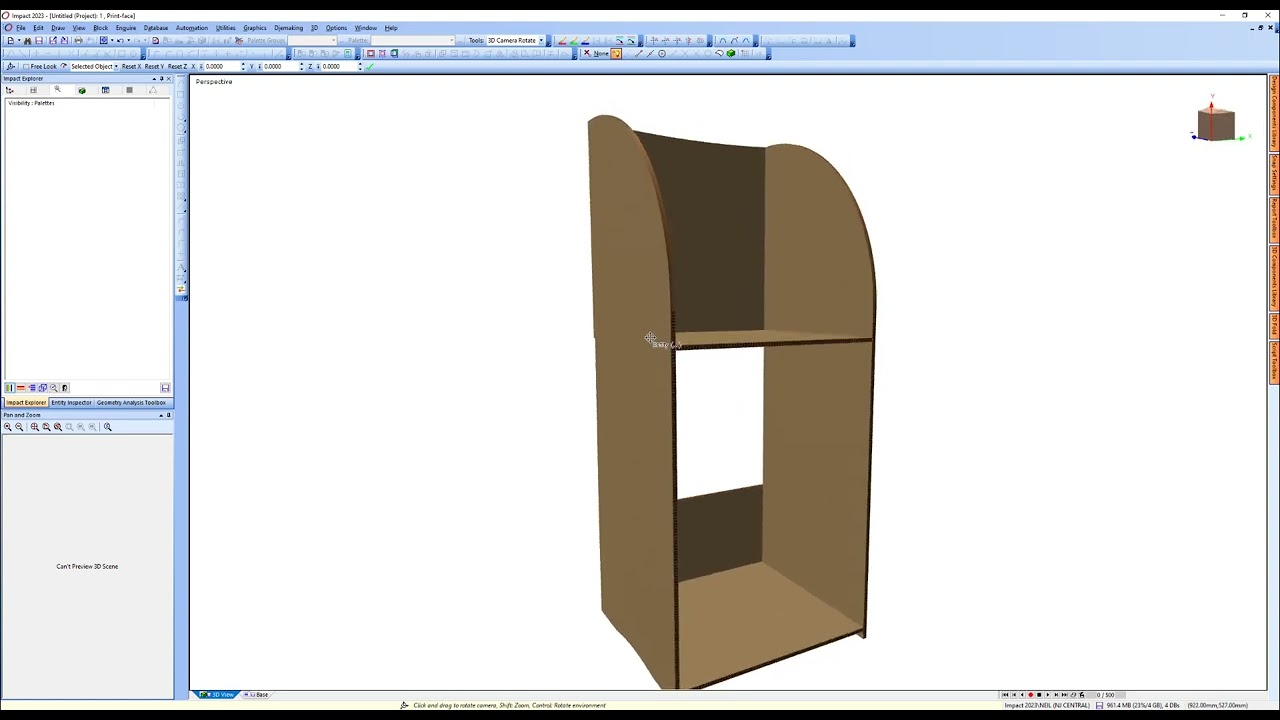This screenshot has width=1280, height=720.
Task: Select the Impact Explorer tab
Action: (26, 403)
